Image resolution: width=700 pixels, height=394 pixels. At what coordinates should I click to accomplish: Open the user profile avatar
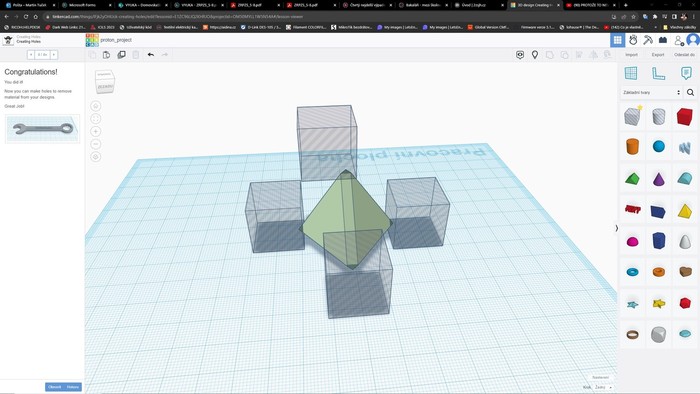pyautogui.click(x=693, y=40)
